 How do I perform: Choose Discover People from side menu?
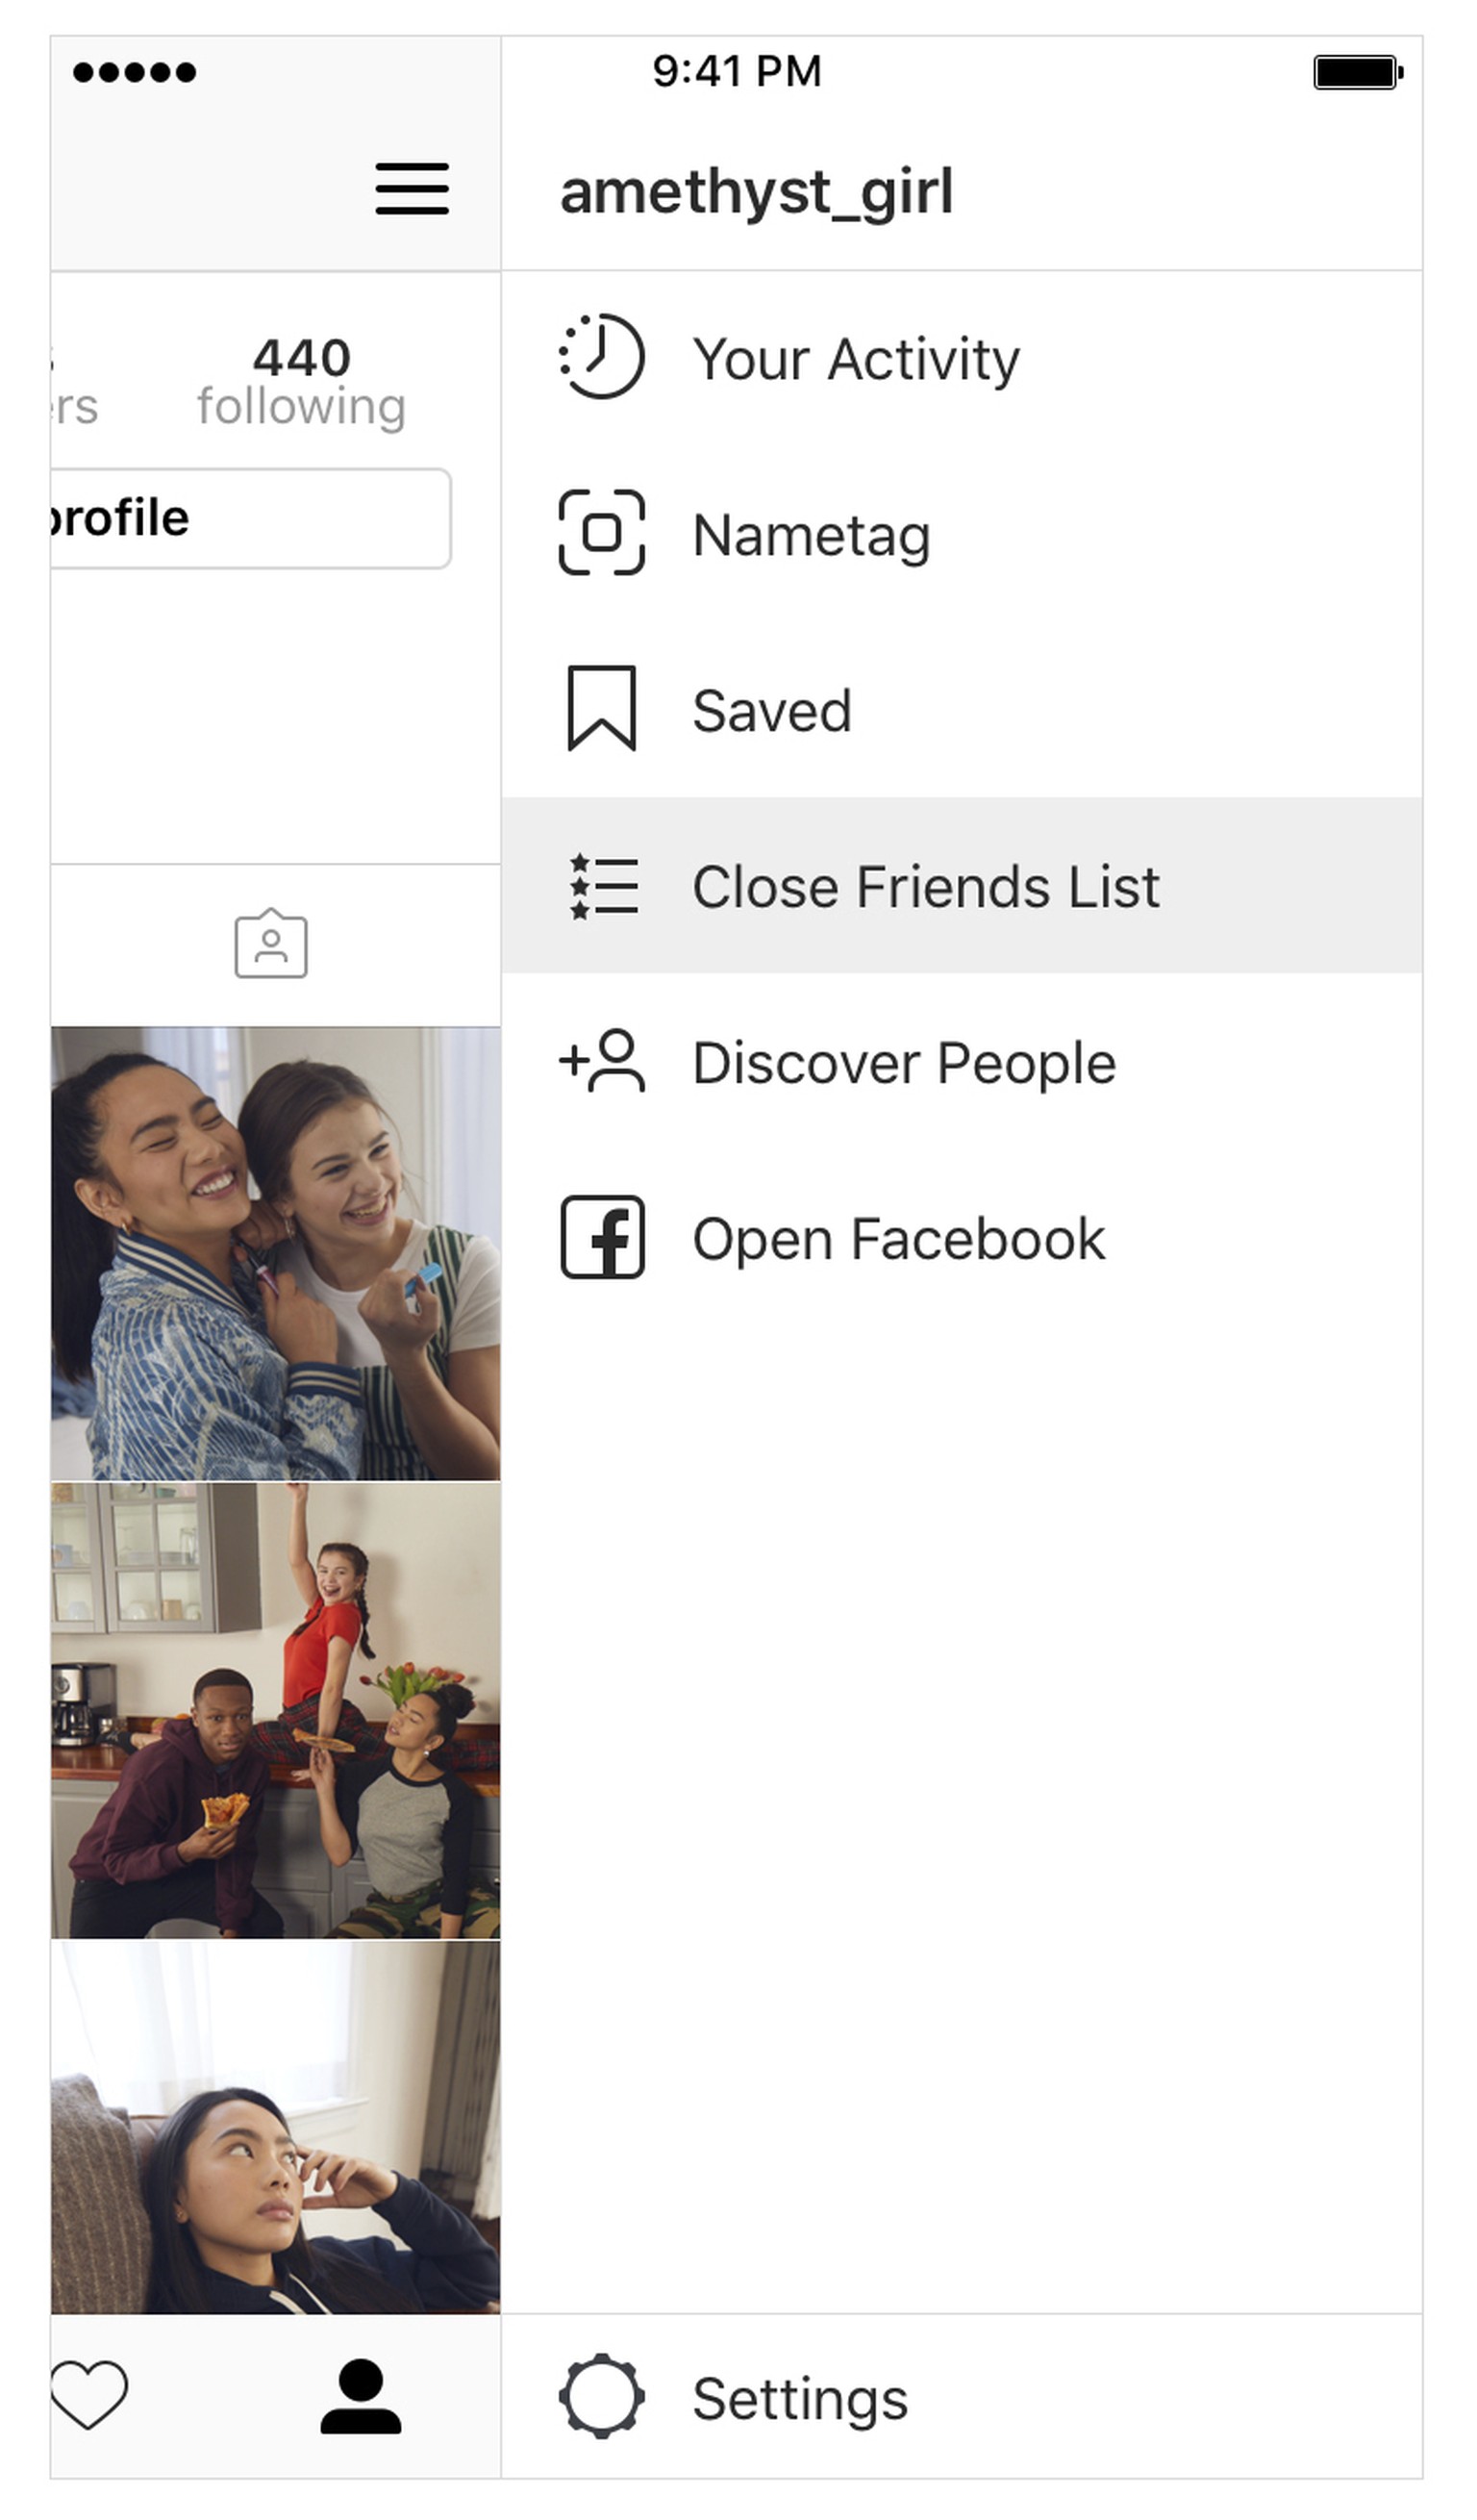903,1063
